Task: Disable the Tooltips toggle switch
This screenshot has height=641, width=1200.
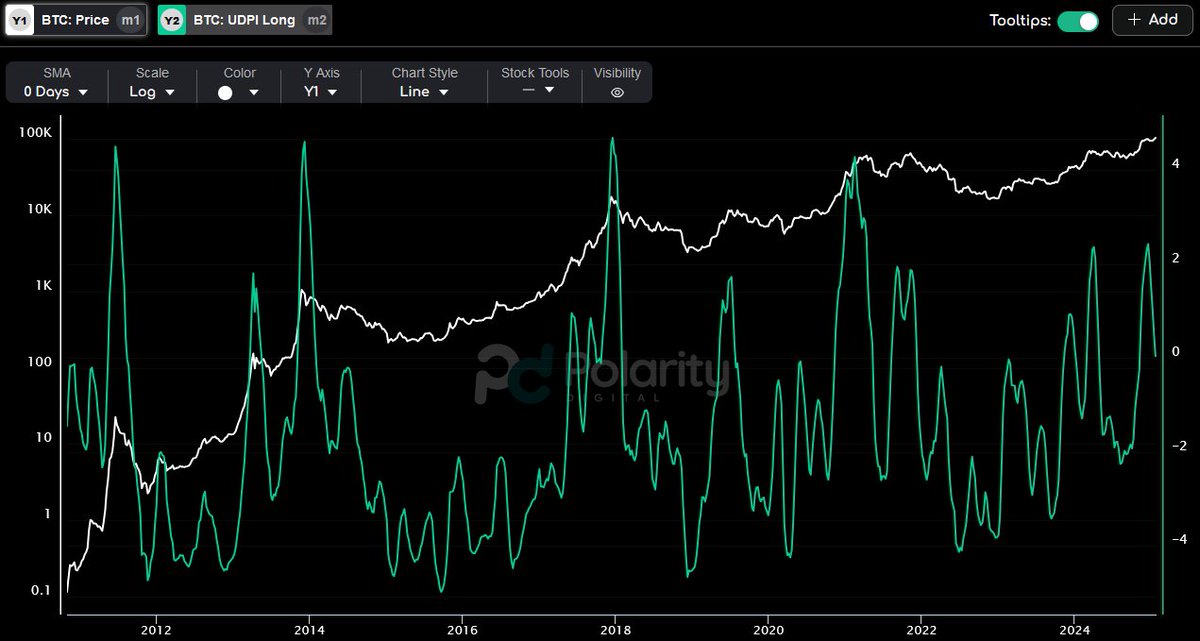Action: 1078,19
